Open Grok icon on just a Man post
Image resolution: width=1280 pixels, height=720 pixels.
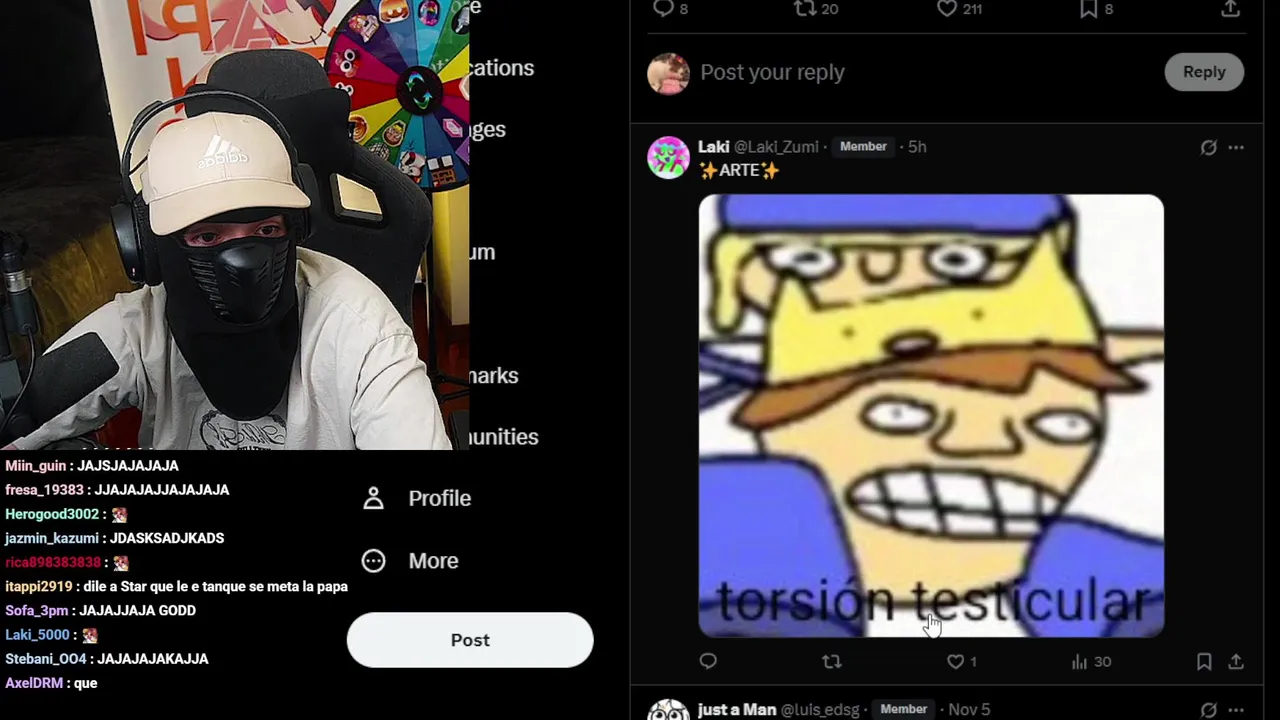click(x=1208, y=710)
